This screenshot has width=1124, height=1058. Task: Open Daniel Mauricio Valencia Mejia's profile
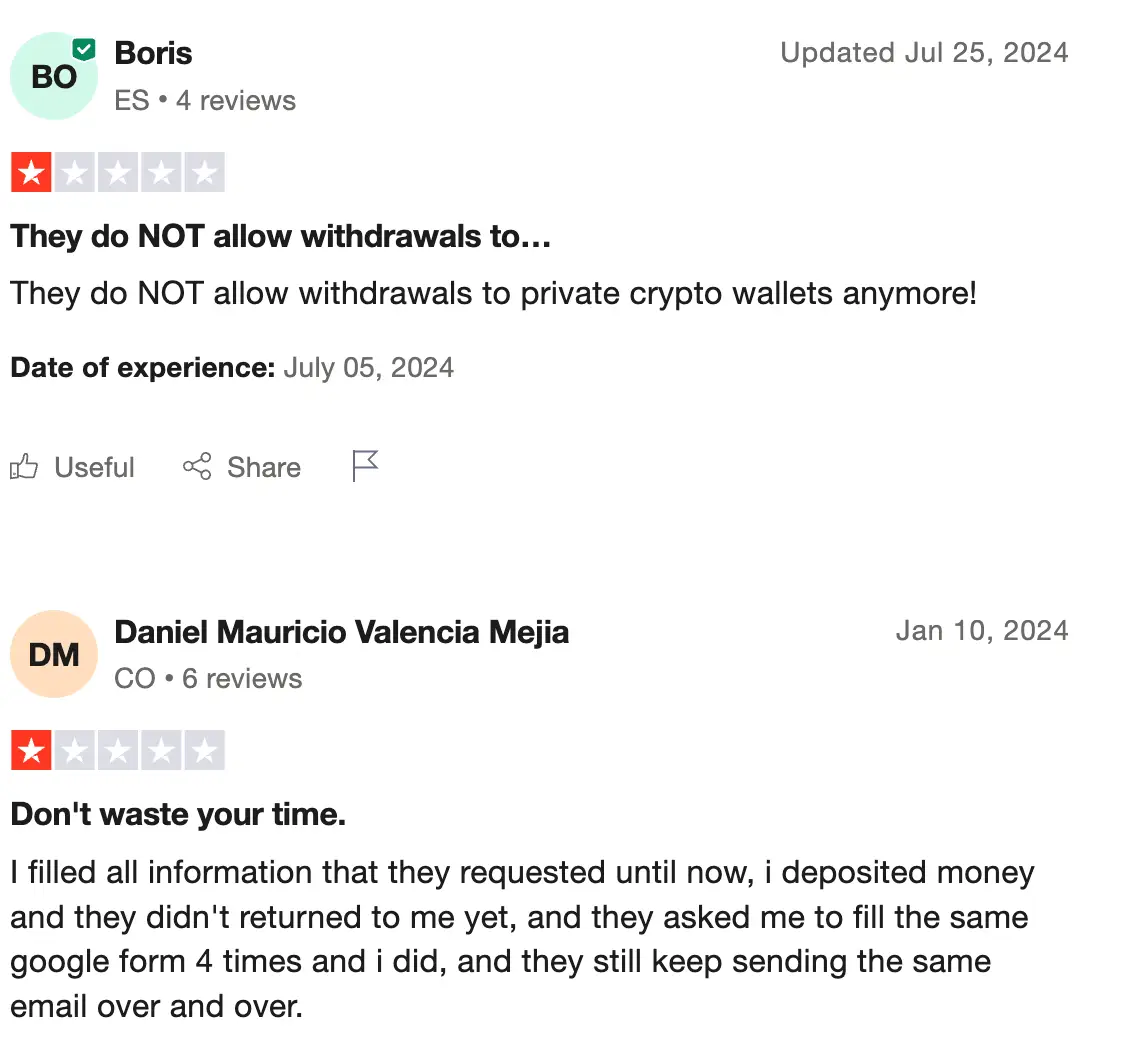pyautogui.click(x=342, y=632)
